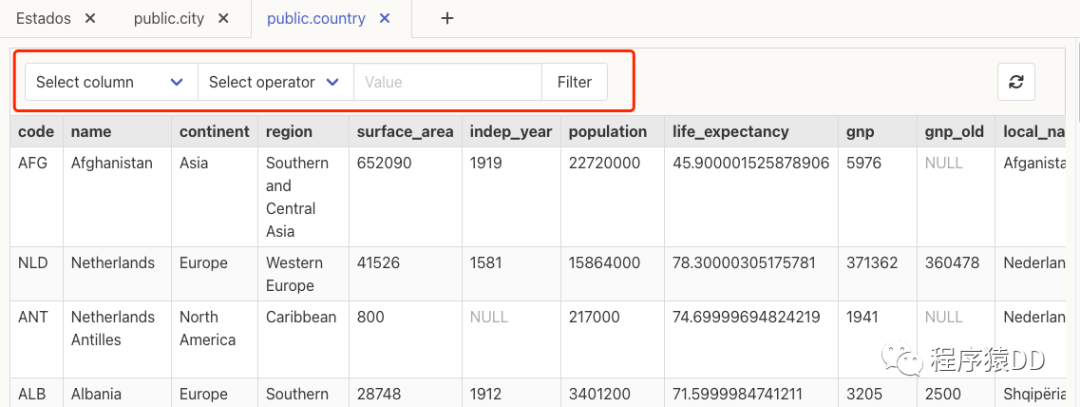The width and height of the screenshot is (1080, 407).
Task: Close the public.country tab
Action: tap(385, 18)
